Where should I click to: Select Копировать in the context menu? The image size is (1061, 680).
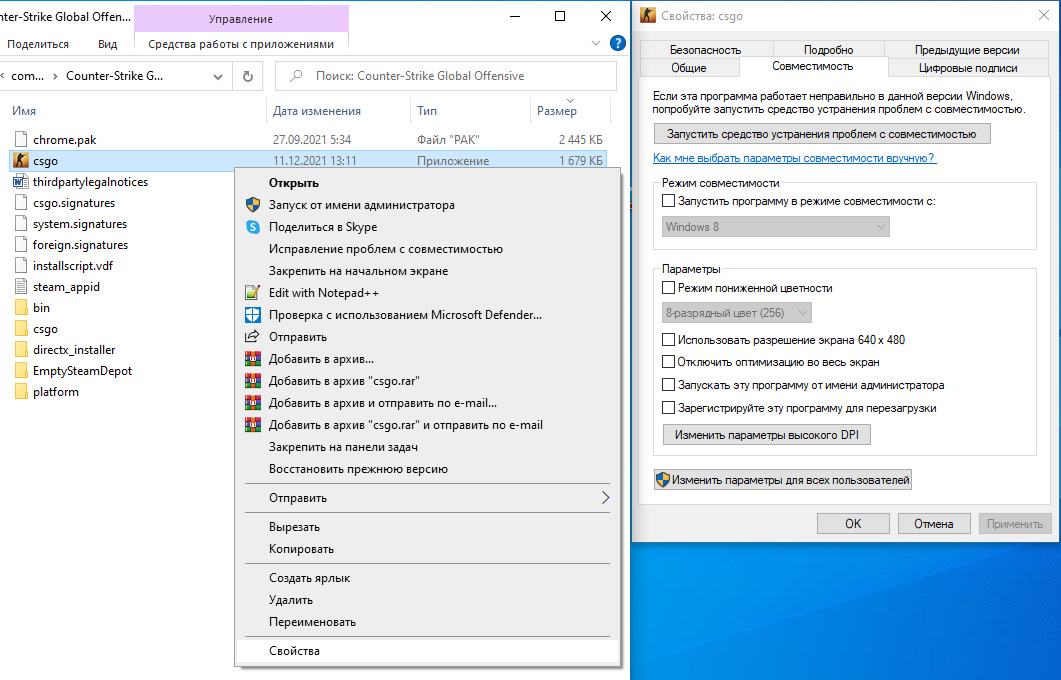(x=427, y=549)
